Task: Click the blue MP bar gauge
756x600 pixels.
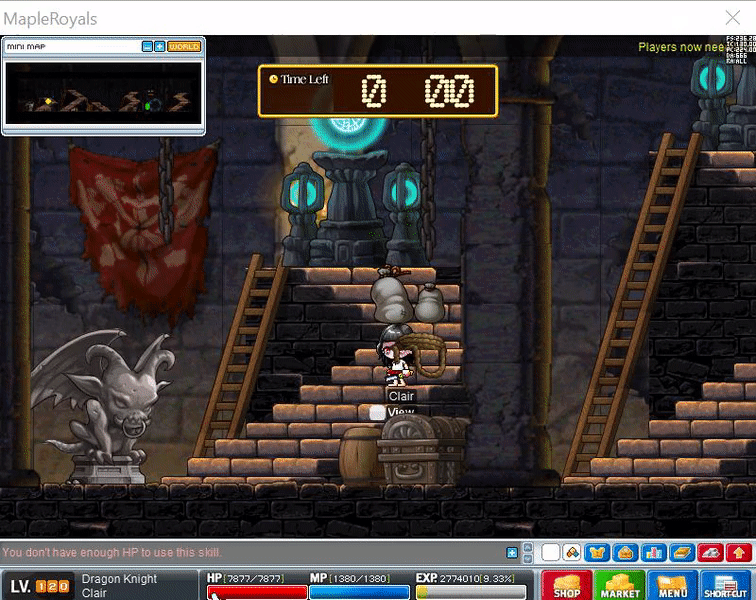Action: 359,593
